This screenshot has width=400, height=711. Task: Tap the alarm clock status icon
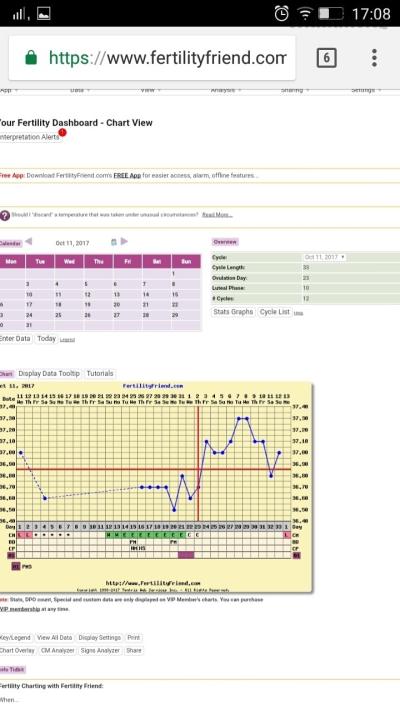click(281, 14)
